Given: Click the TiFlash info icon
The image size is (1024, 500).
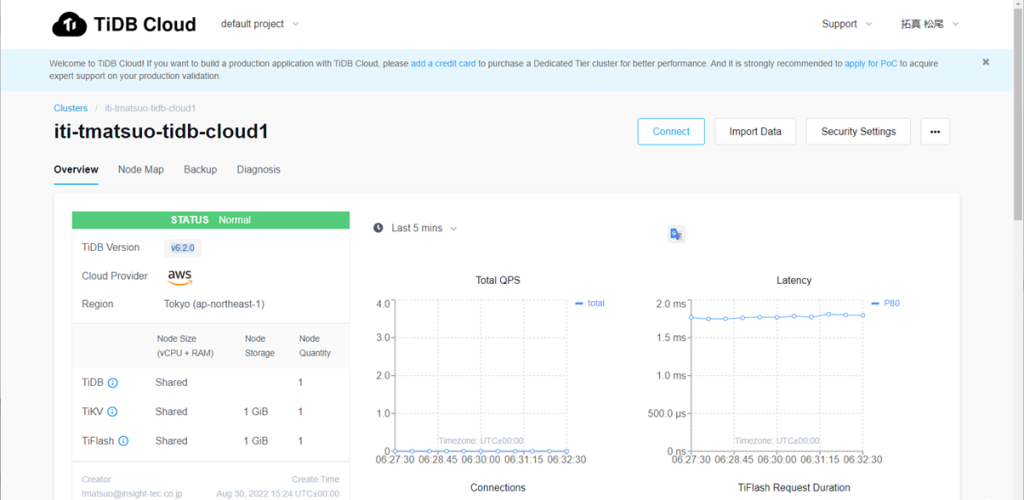Looking at the screenshot, I should pyautogui.click(x=123, y=441).
